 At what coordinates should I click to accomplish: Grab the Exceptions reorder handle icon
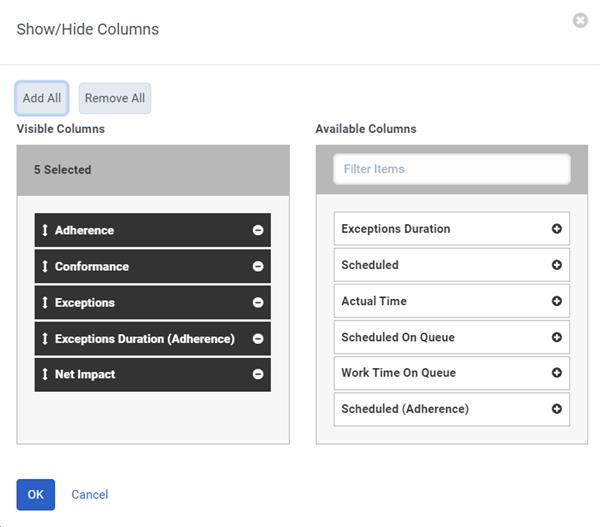click(x=45, y=302)
